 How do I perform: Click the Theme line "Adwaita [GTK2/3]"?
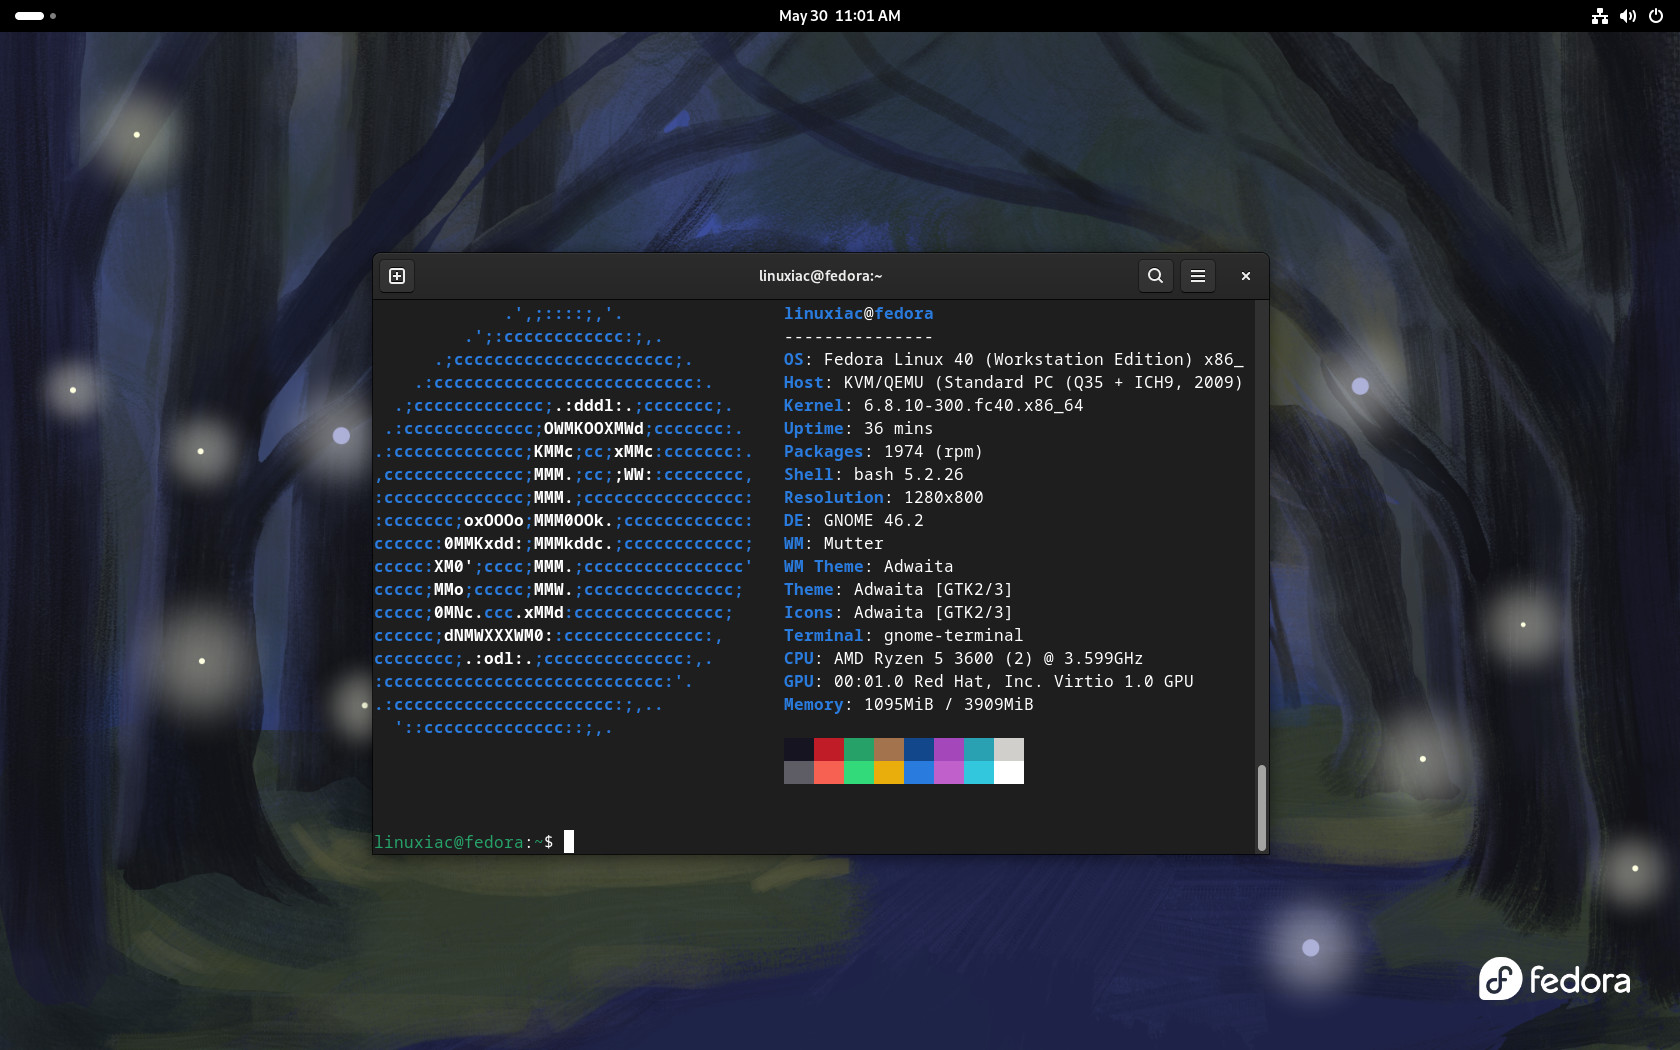click(x=898, y=590)
